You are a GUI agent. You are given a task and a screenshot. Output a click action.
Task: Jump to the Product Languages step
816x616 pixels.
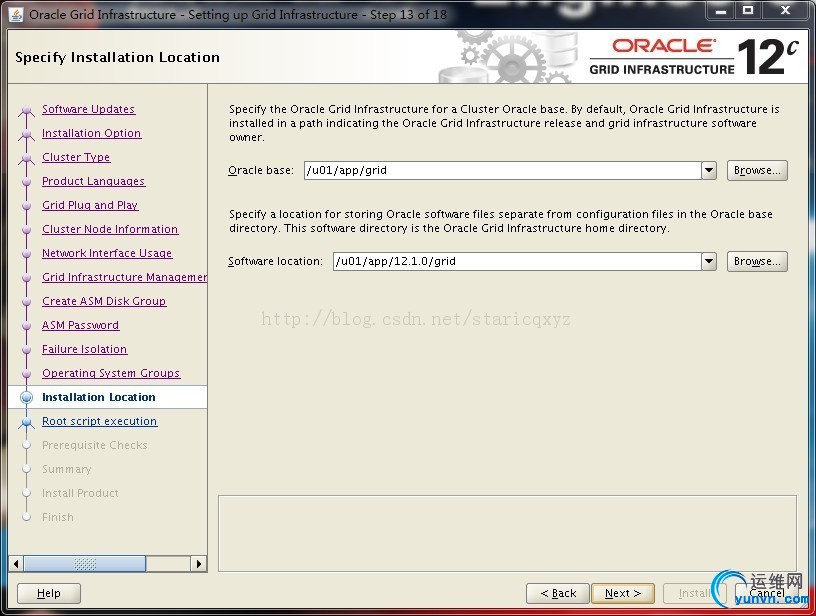point(93,181)
